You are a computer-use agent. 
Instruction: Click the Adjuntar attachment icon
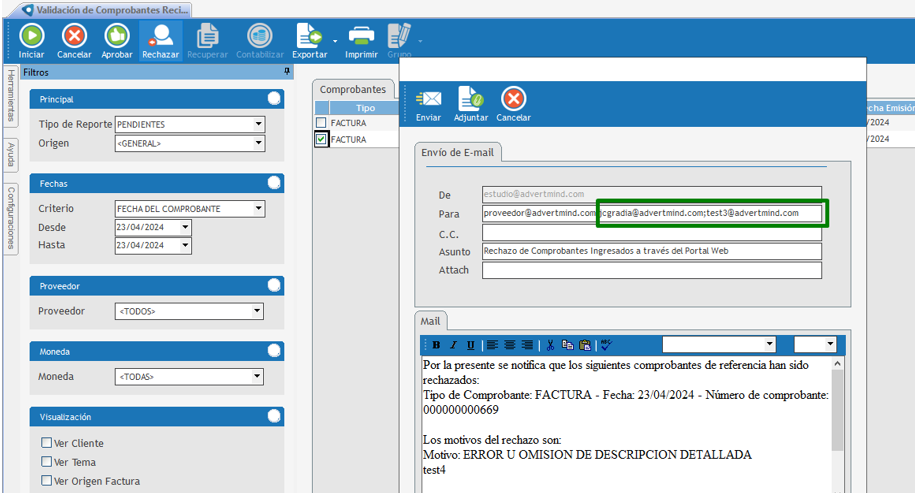click(x=470, y=99)
